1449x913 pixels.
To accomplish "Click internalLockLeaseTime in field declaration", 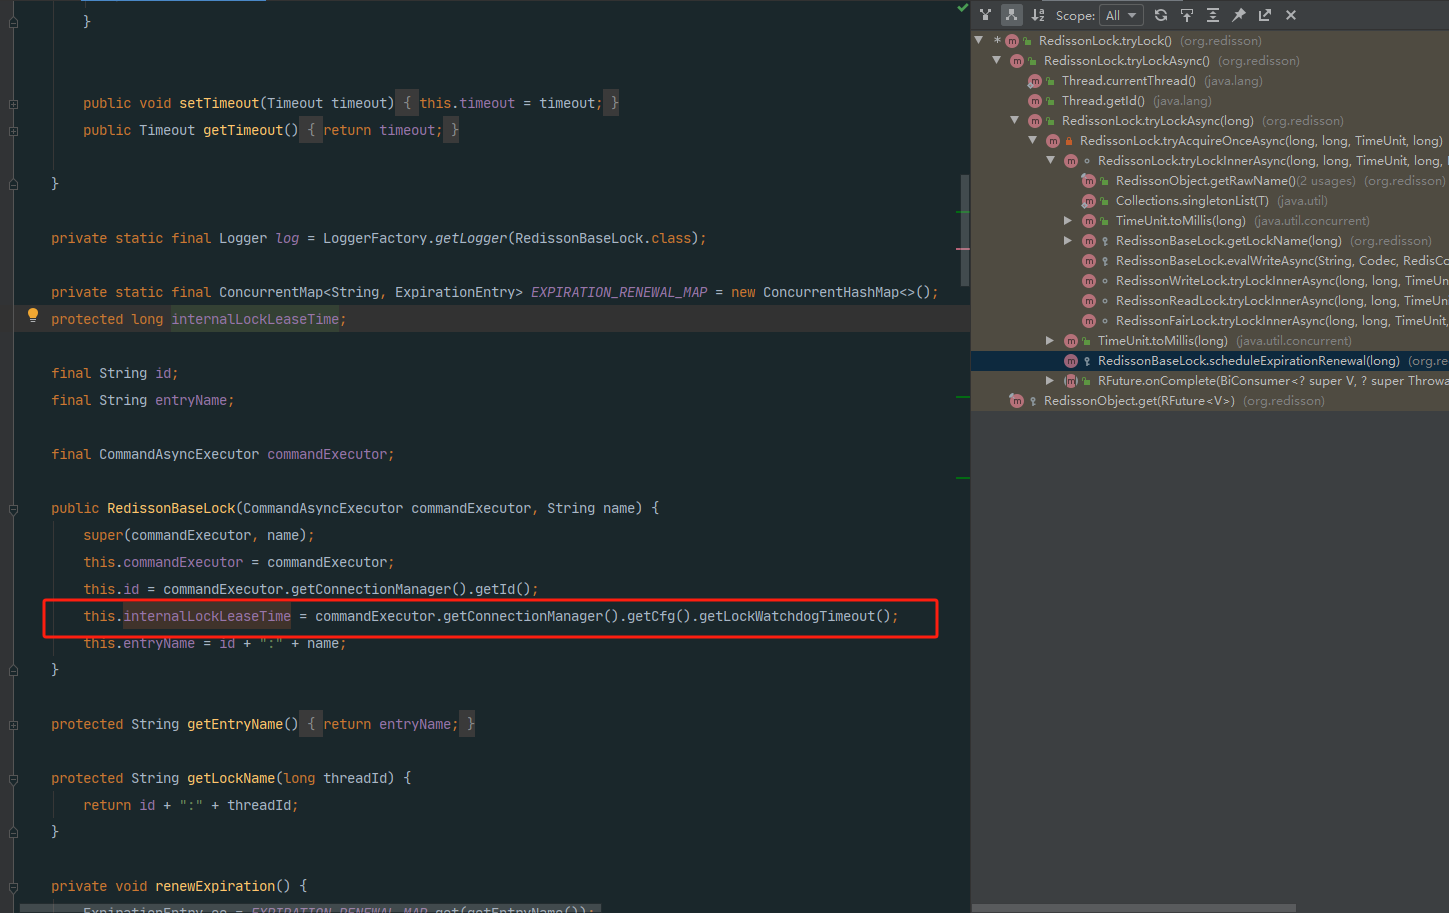I will click(255, 319).
